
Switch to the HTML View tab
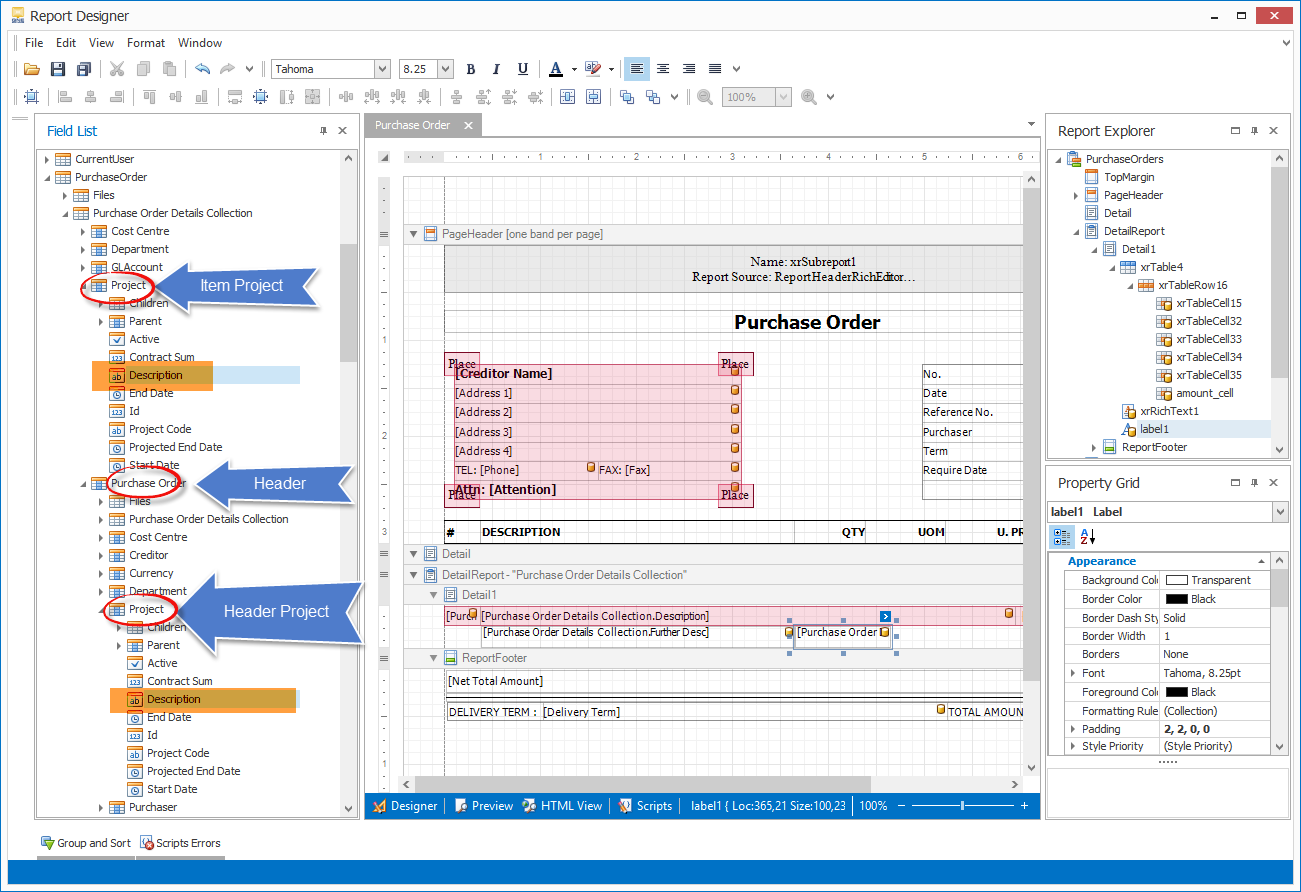562,806
